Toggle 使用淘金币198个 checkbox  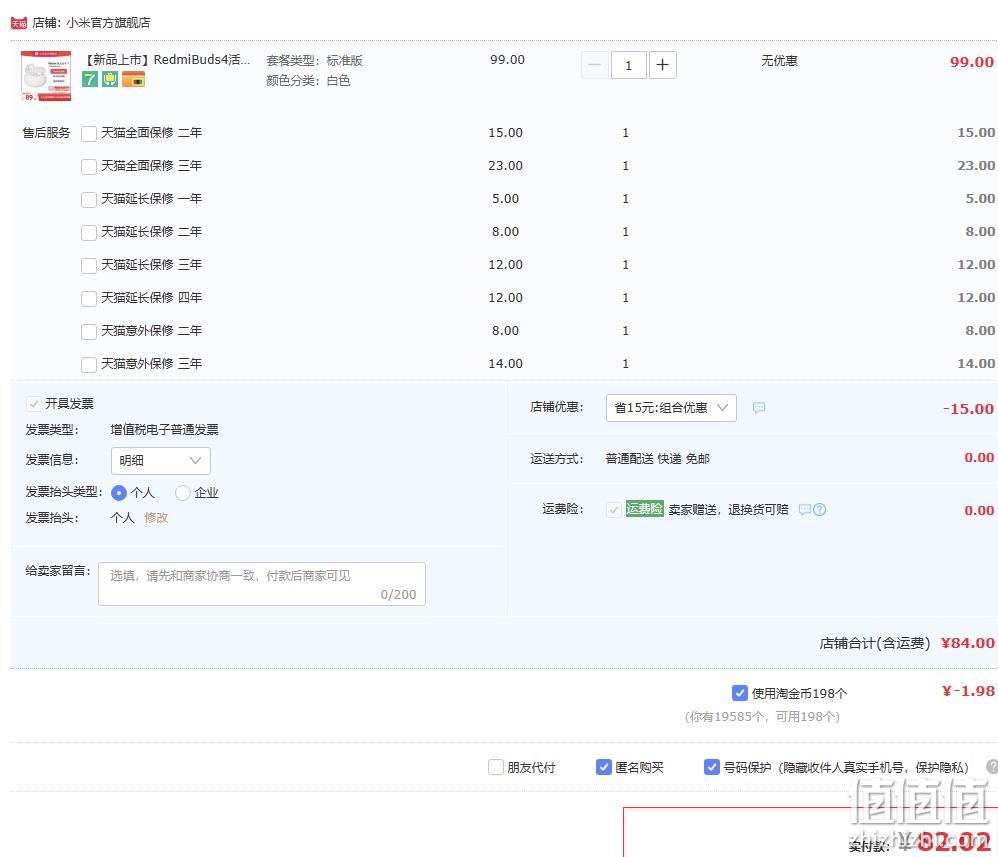click(740, 693)
